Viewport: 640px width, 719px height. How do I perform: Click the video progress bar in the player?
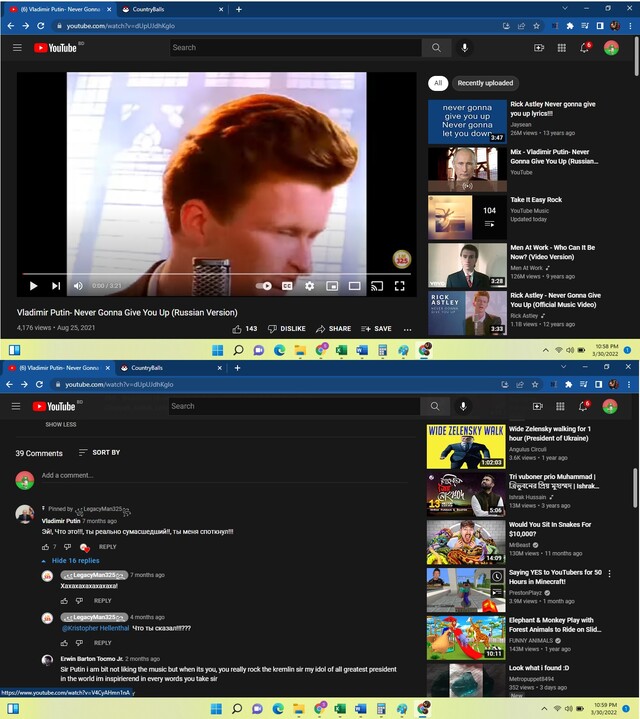[x=216, y=274]
